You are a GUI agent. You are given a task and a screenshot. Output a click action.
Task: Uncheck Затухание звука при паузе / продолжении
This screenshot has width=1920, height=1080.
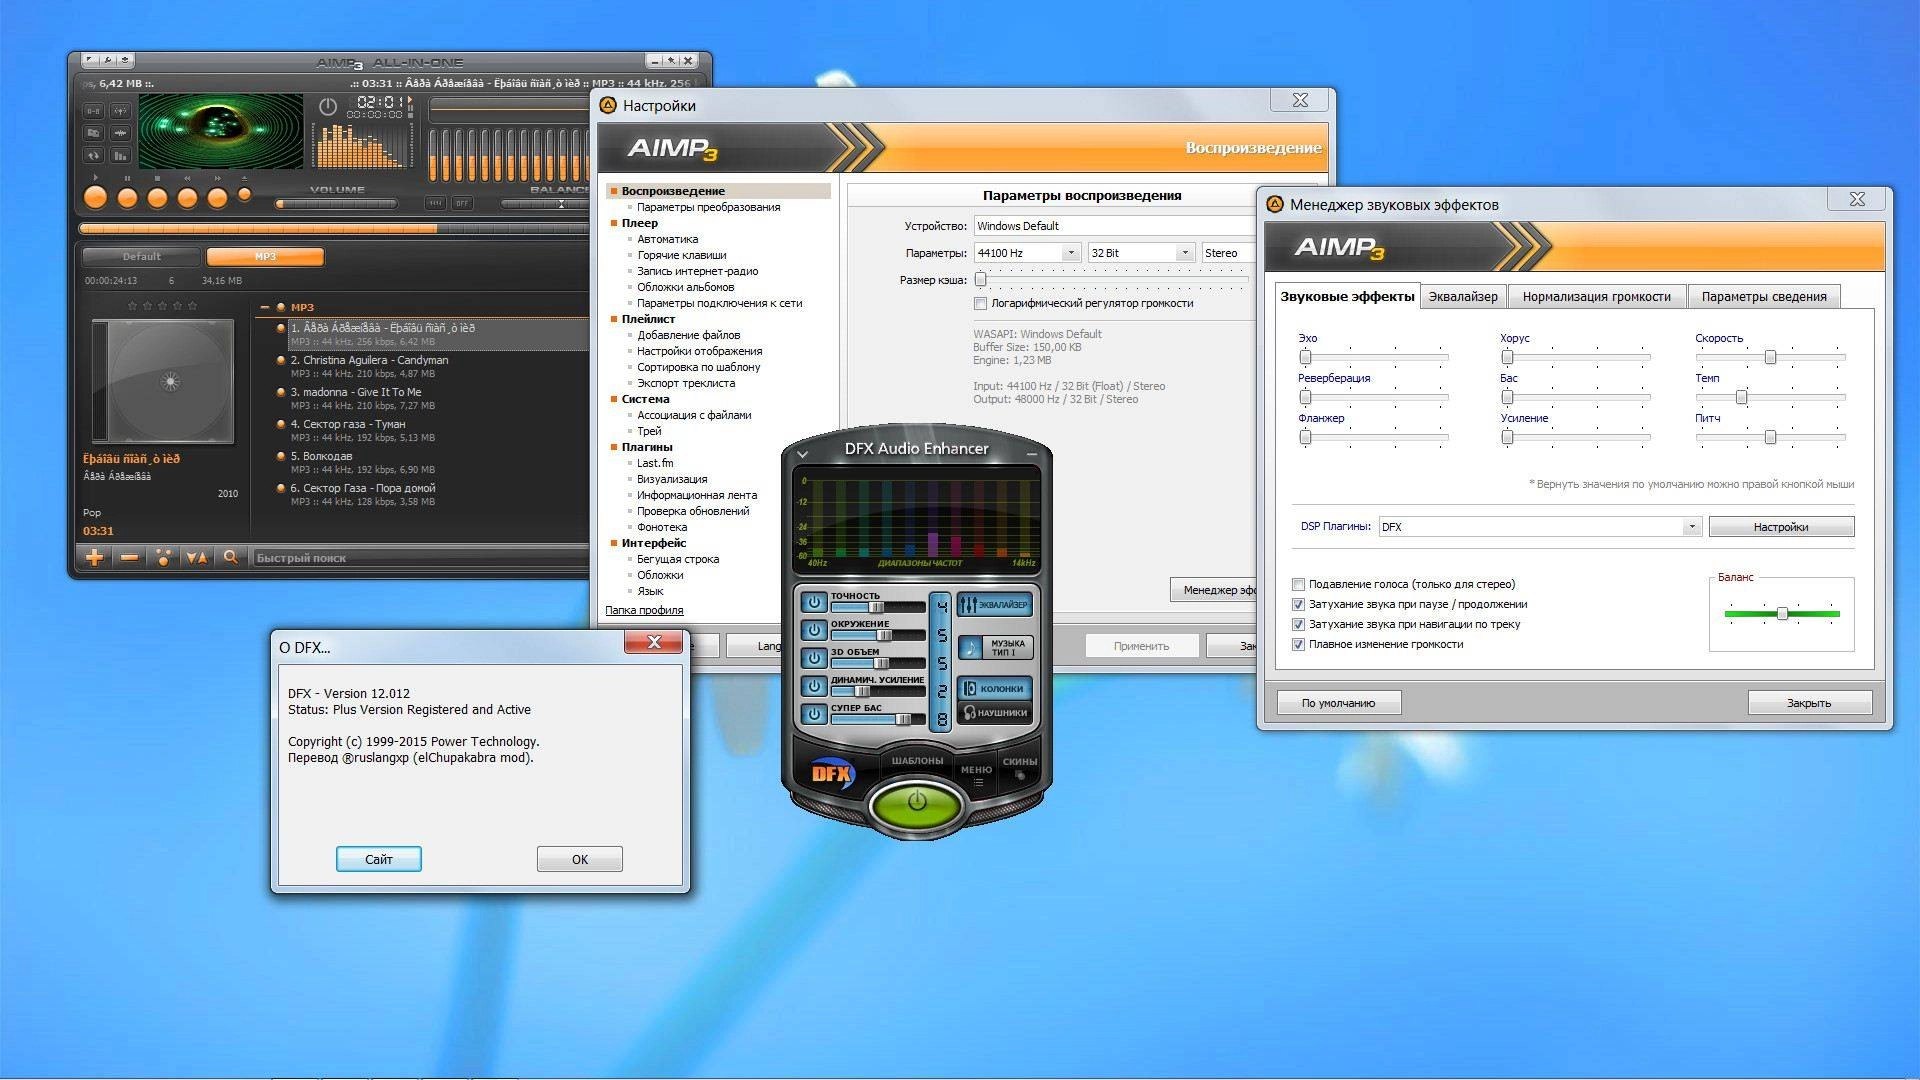tap(1298, 604)
